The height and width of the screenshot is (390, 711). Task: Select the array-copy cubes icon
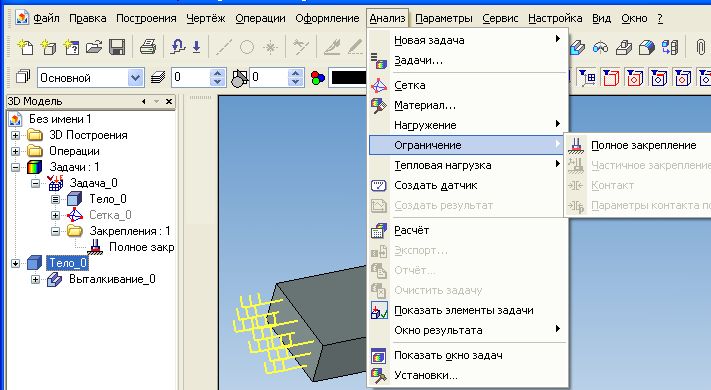(x=670, y=47)
